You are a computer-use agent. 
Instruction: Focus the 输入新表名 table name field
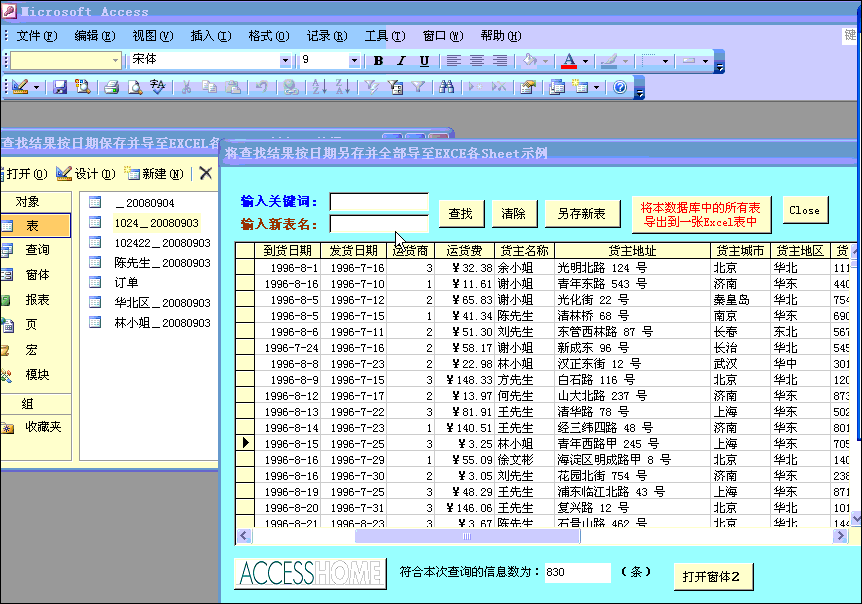(x=379, y=224)
